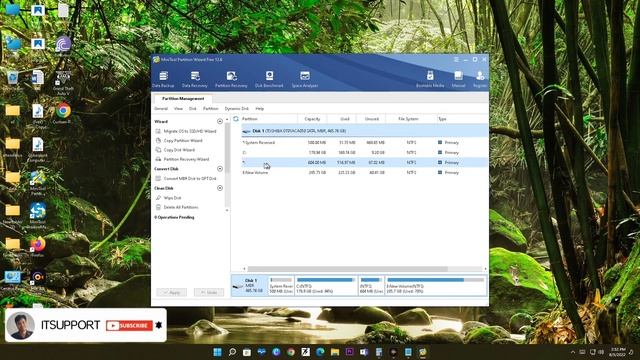The height and width of the screenshot is (360, 640).
Task: Start the Migrate OS to SSD/HD Wizard
Action: point(186,131)
